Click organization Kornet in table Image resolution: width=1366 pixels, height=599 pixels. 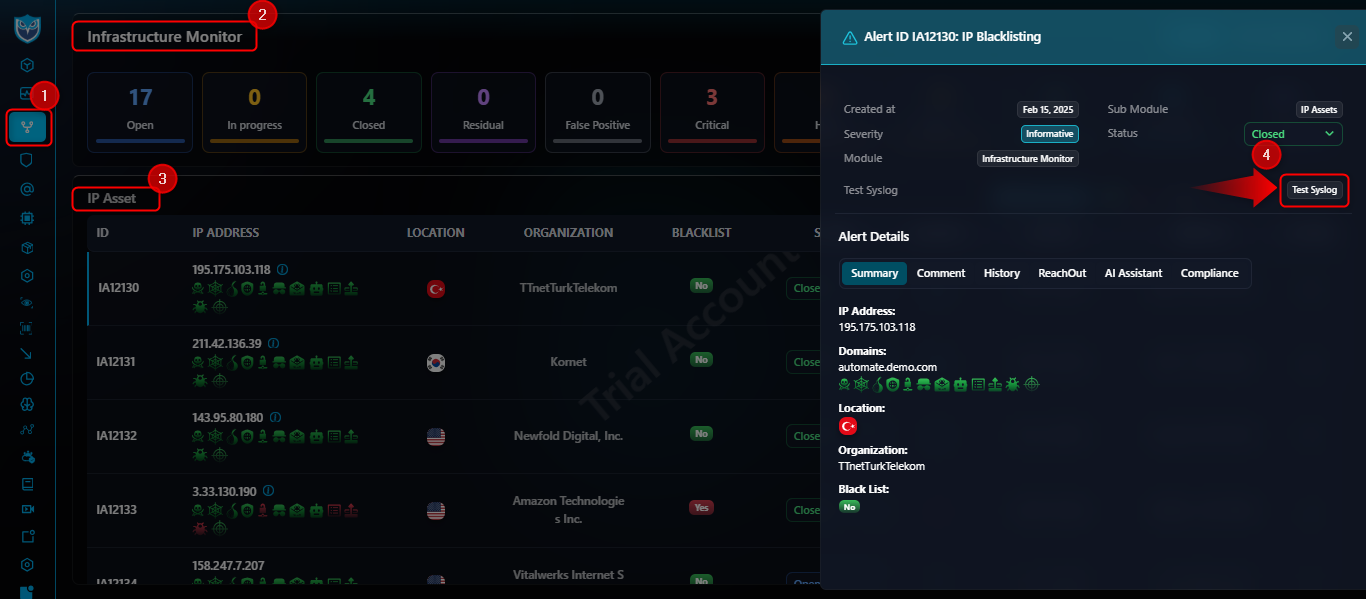568,362
